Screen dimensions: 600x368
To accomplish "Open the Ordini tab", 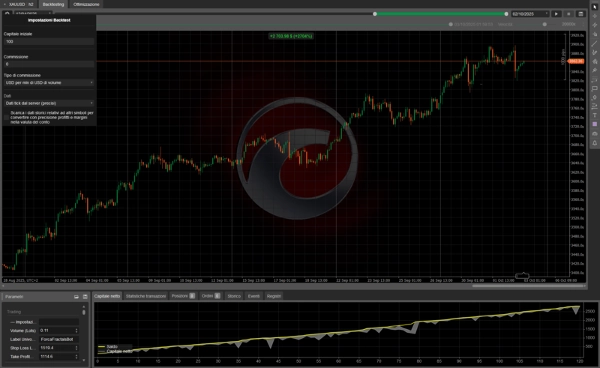I will coord(211,296).
